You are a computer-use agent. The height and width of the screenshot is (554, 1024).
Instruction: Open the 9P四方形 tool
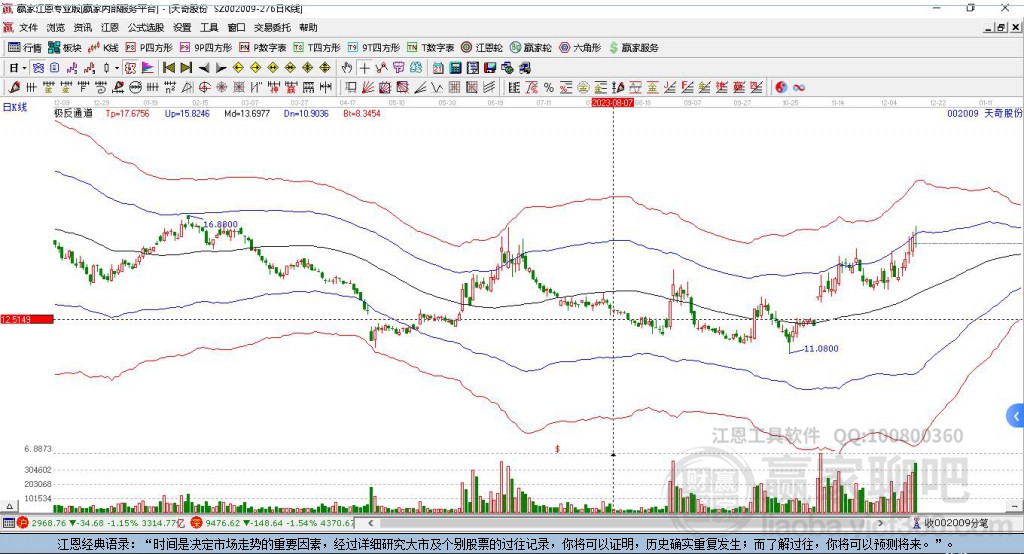pyautogui.click(x=206, y=48)
